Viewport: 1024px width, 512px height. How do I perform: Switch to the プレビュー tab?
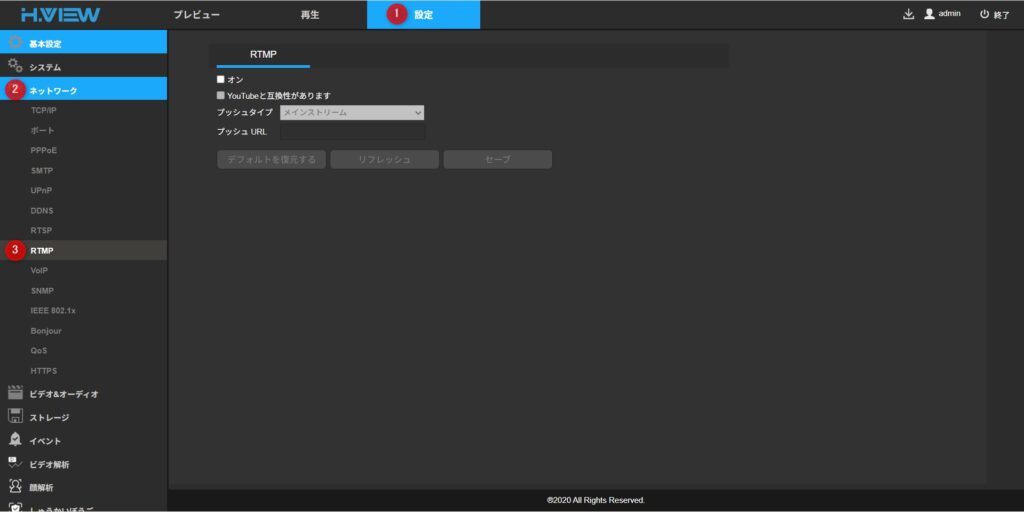[196, 14]
